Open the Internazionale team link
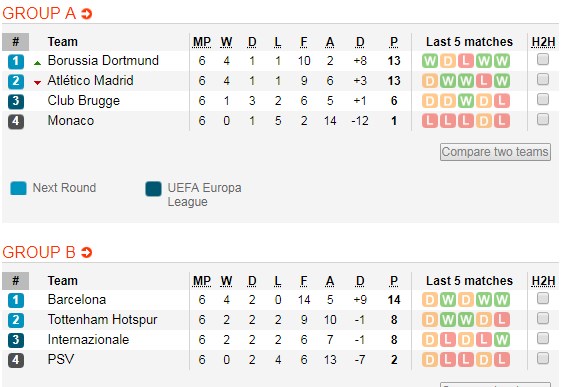The image size is (563, 387). pyautogui.click(x=88, y=340)
